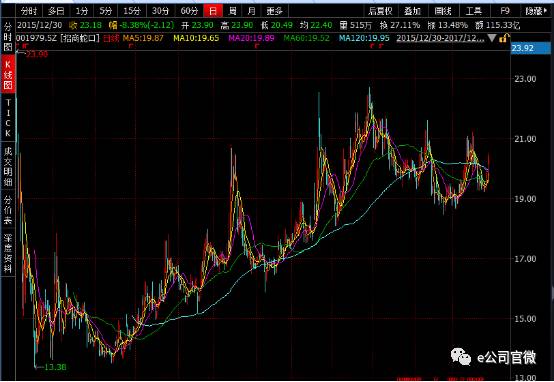
Task: Click the MA60:19.52 indicator label
Action: 306,38
